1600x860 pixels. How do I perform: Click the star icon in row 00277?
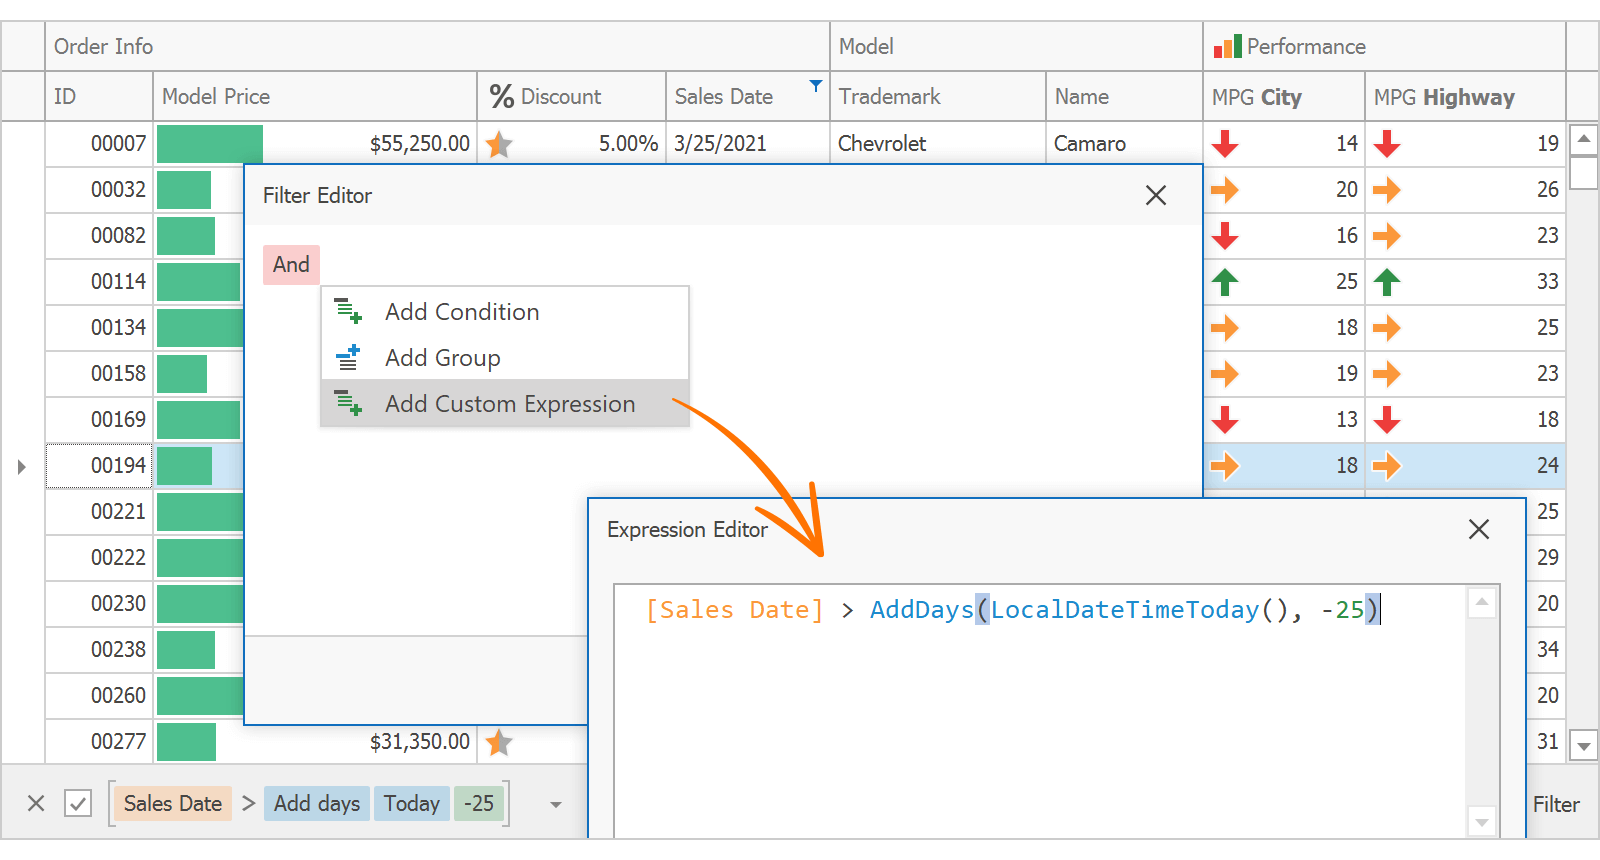pos(499,742)
